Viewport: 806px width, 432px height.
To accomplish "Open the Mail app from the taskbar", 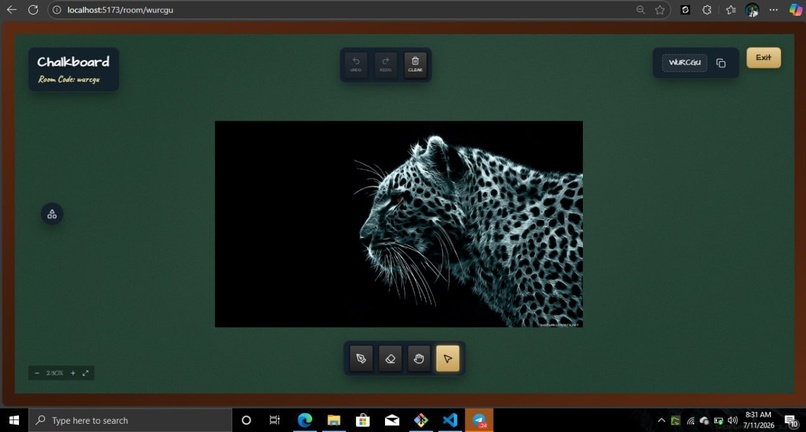I will tap(392, 420).
